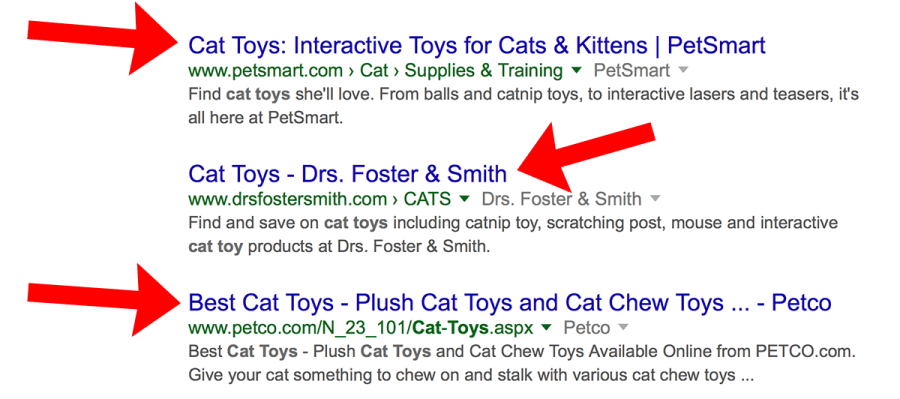The image size is (900, 399).
Task: Click red arrow pointing at Petco result
Action: pyautogui.click(x=104, y=300)
